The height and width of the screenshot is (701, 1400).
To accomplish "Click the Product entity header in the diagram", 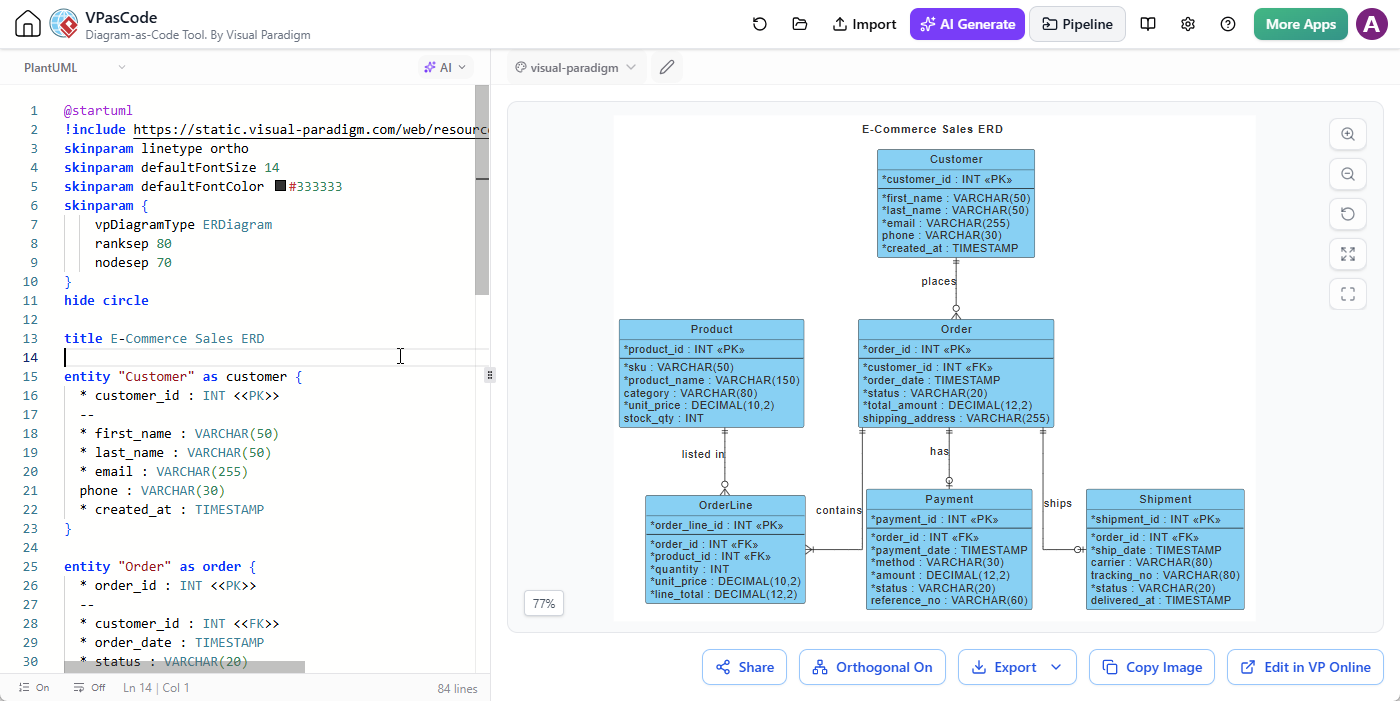I will [711, 329].
